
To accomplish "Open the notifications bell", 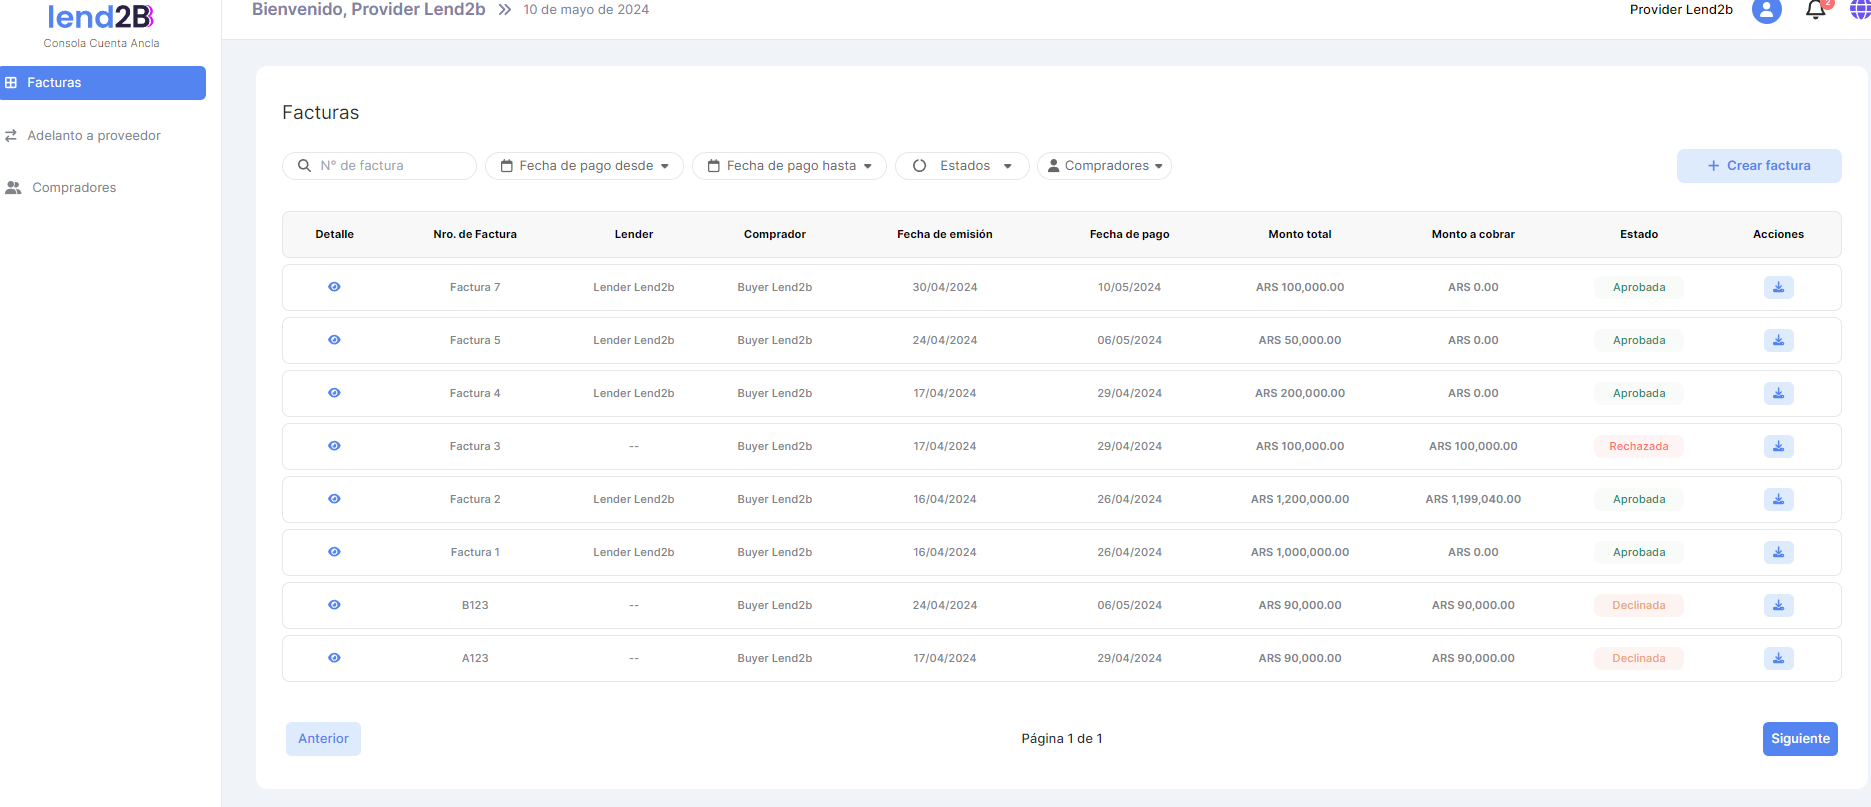I will tap(1815, 11).
